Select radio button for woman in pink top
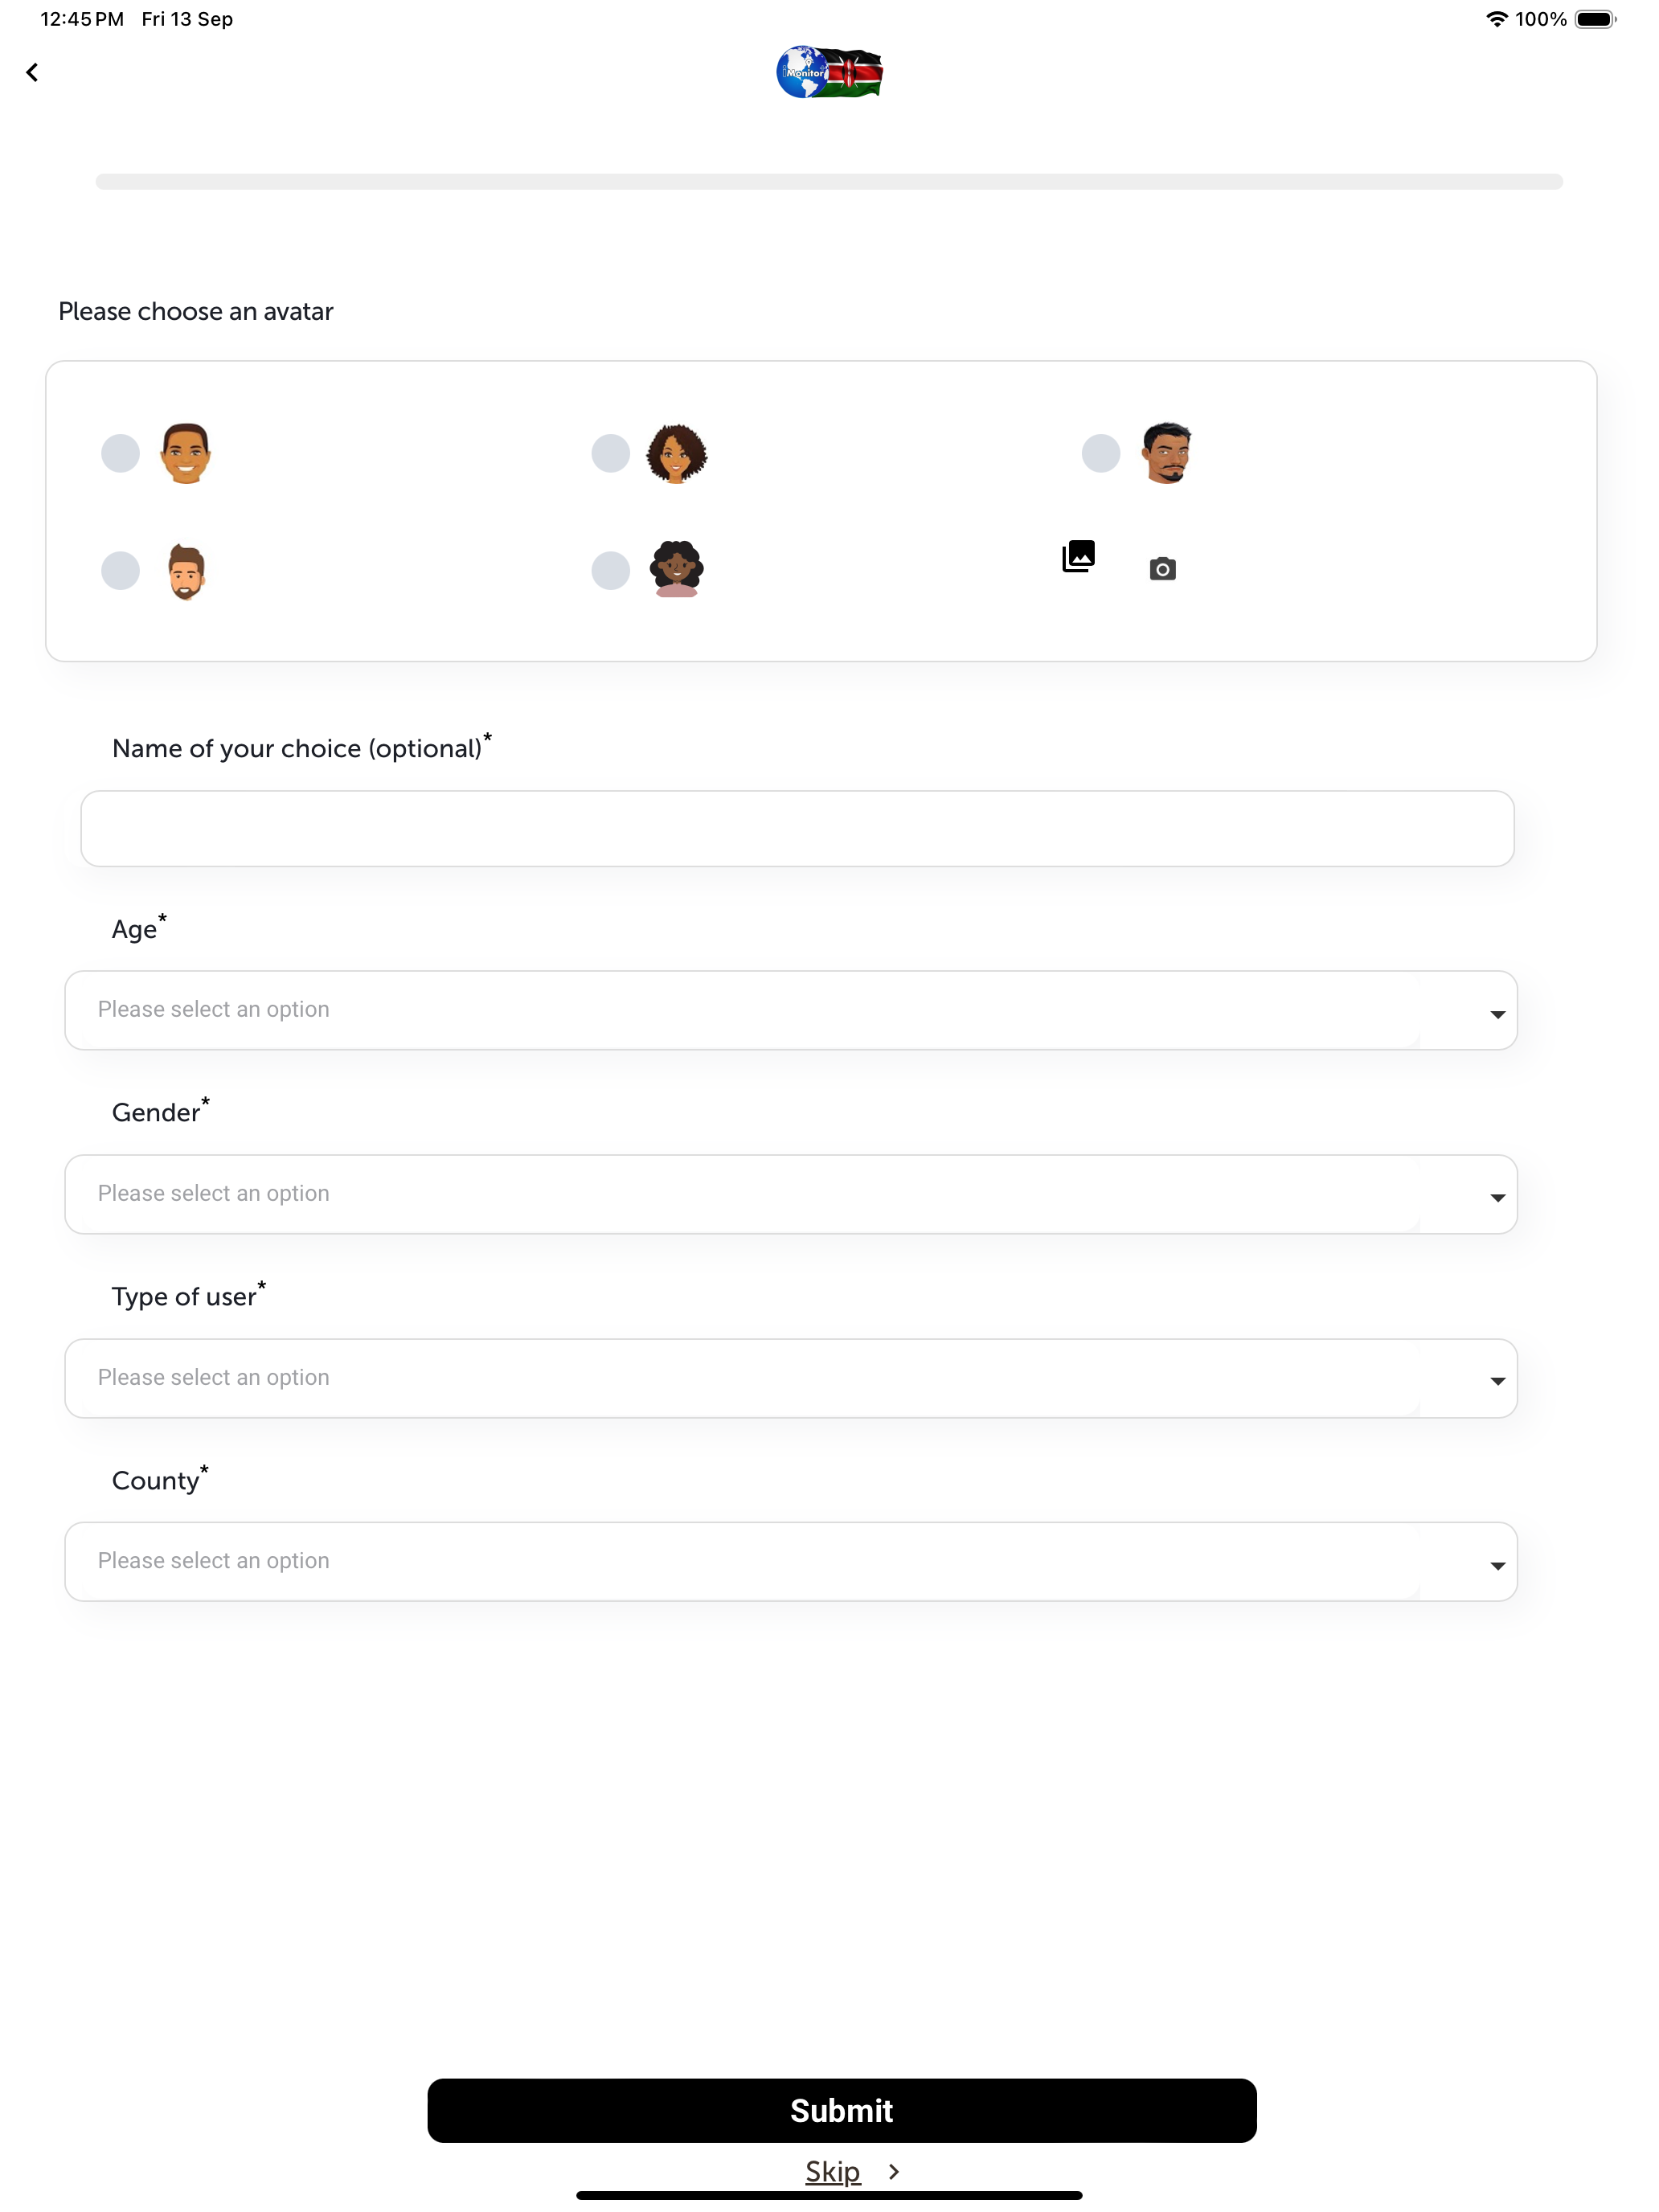This screenshot has width=1659, height=2212. pos(610,571)
